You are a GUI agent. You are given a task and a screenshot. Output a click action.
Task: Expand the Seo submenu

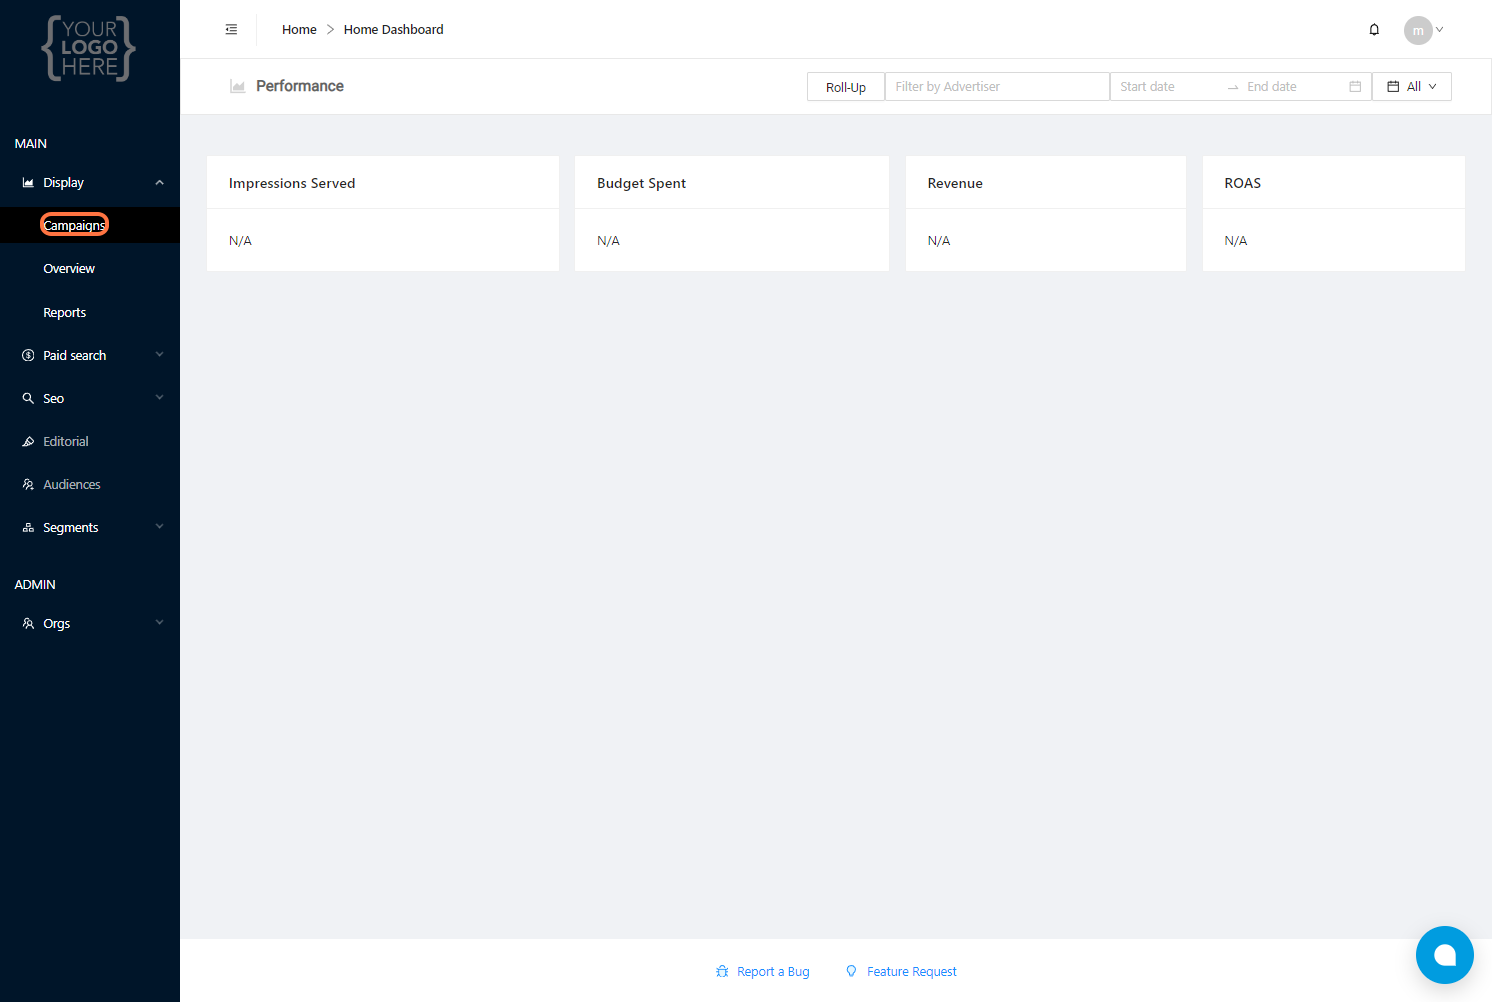tap(159, 398)
